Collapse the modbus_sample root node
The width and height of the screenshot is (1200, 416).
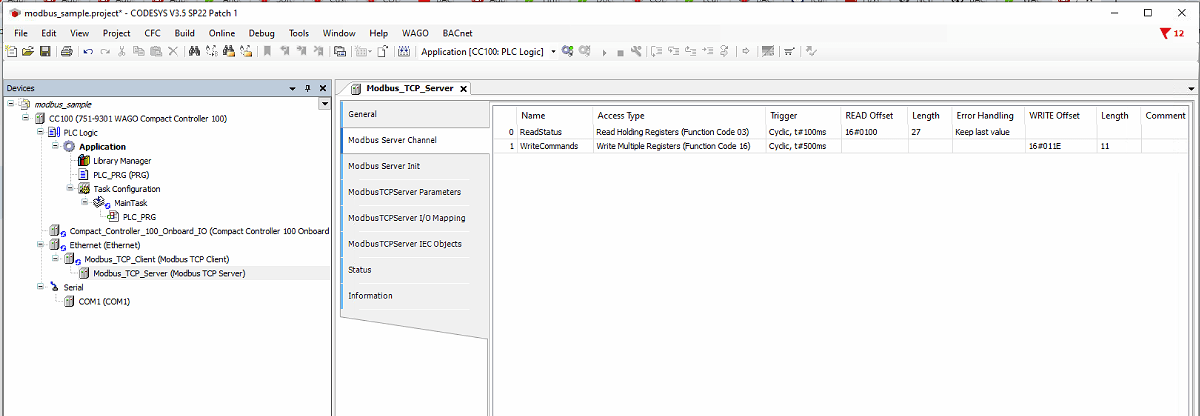(11, 103)
